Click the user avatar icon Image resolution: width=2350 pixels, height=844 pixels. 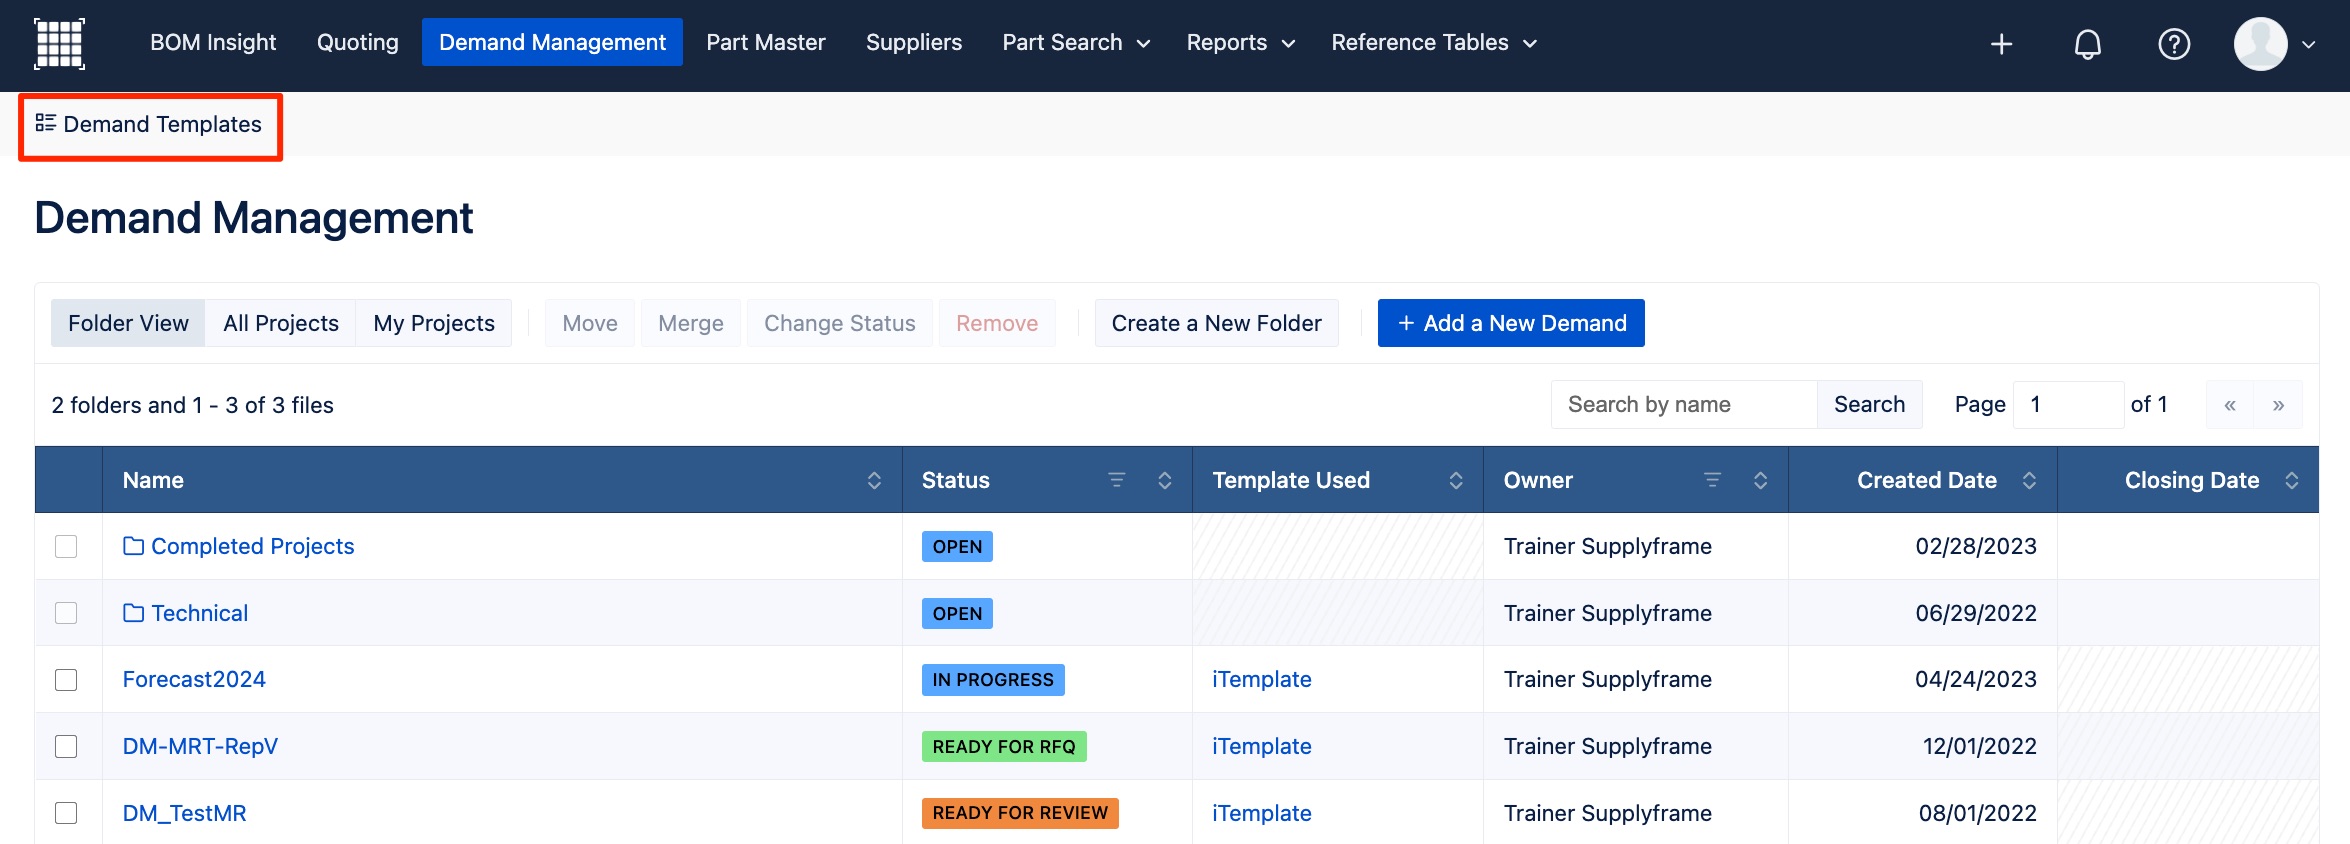coord(2260,44)
